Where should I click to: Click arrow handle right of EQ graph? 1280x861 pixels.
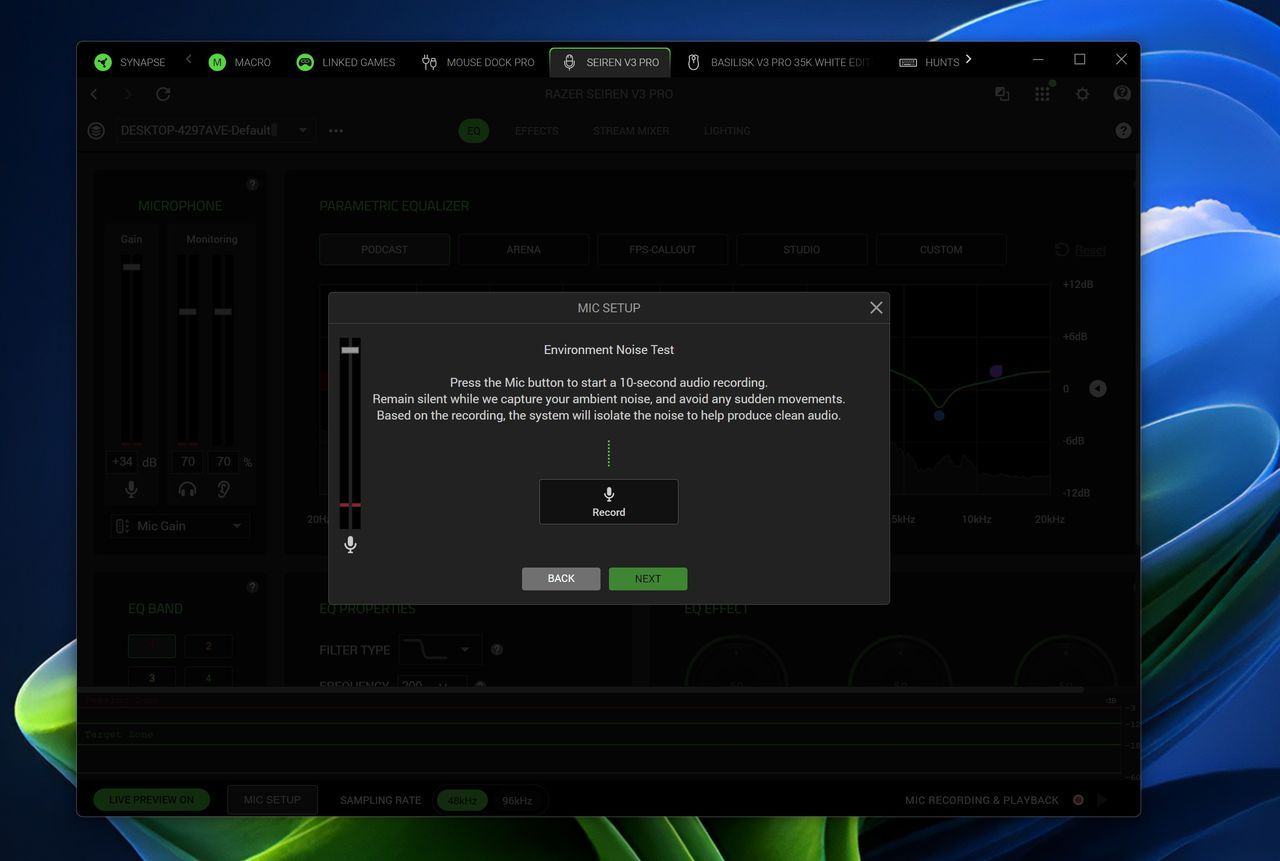1098,389
